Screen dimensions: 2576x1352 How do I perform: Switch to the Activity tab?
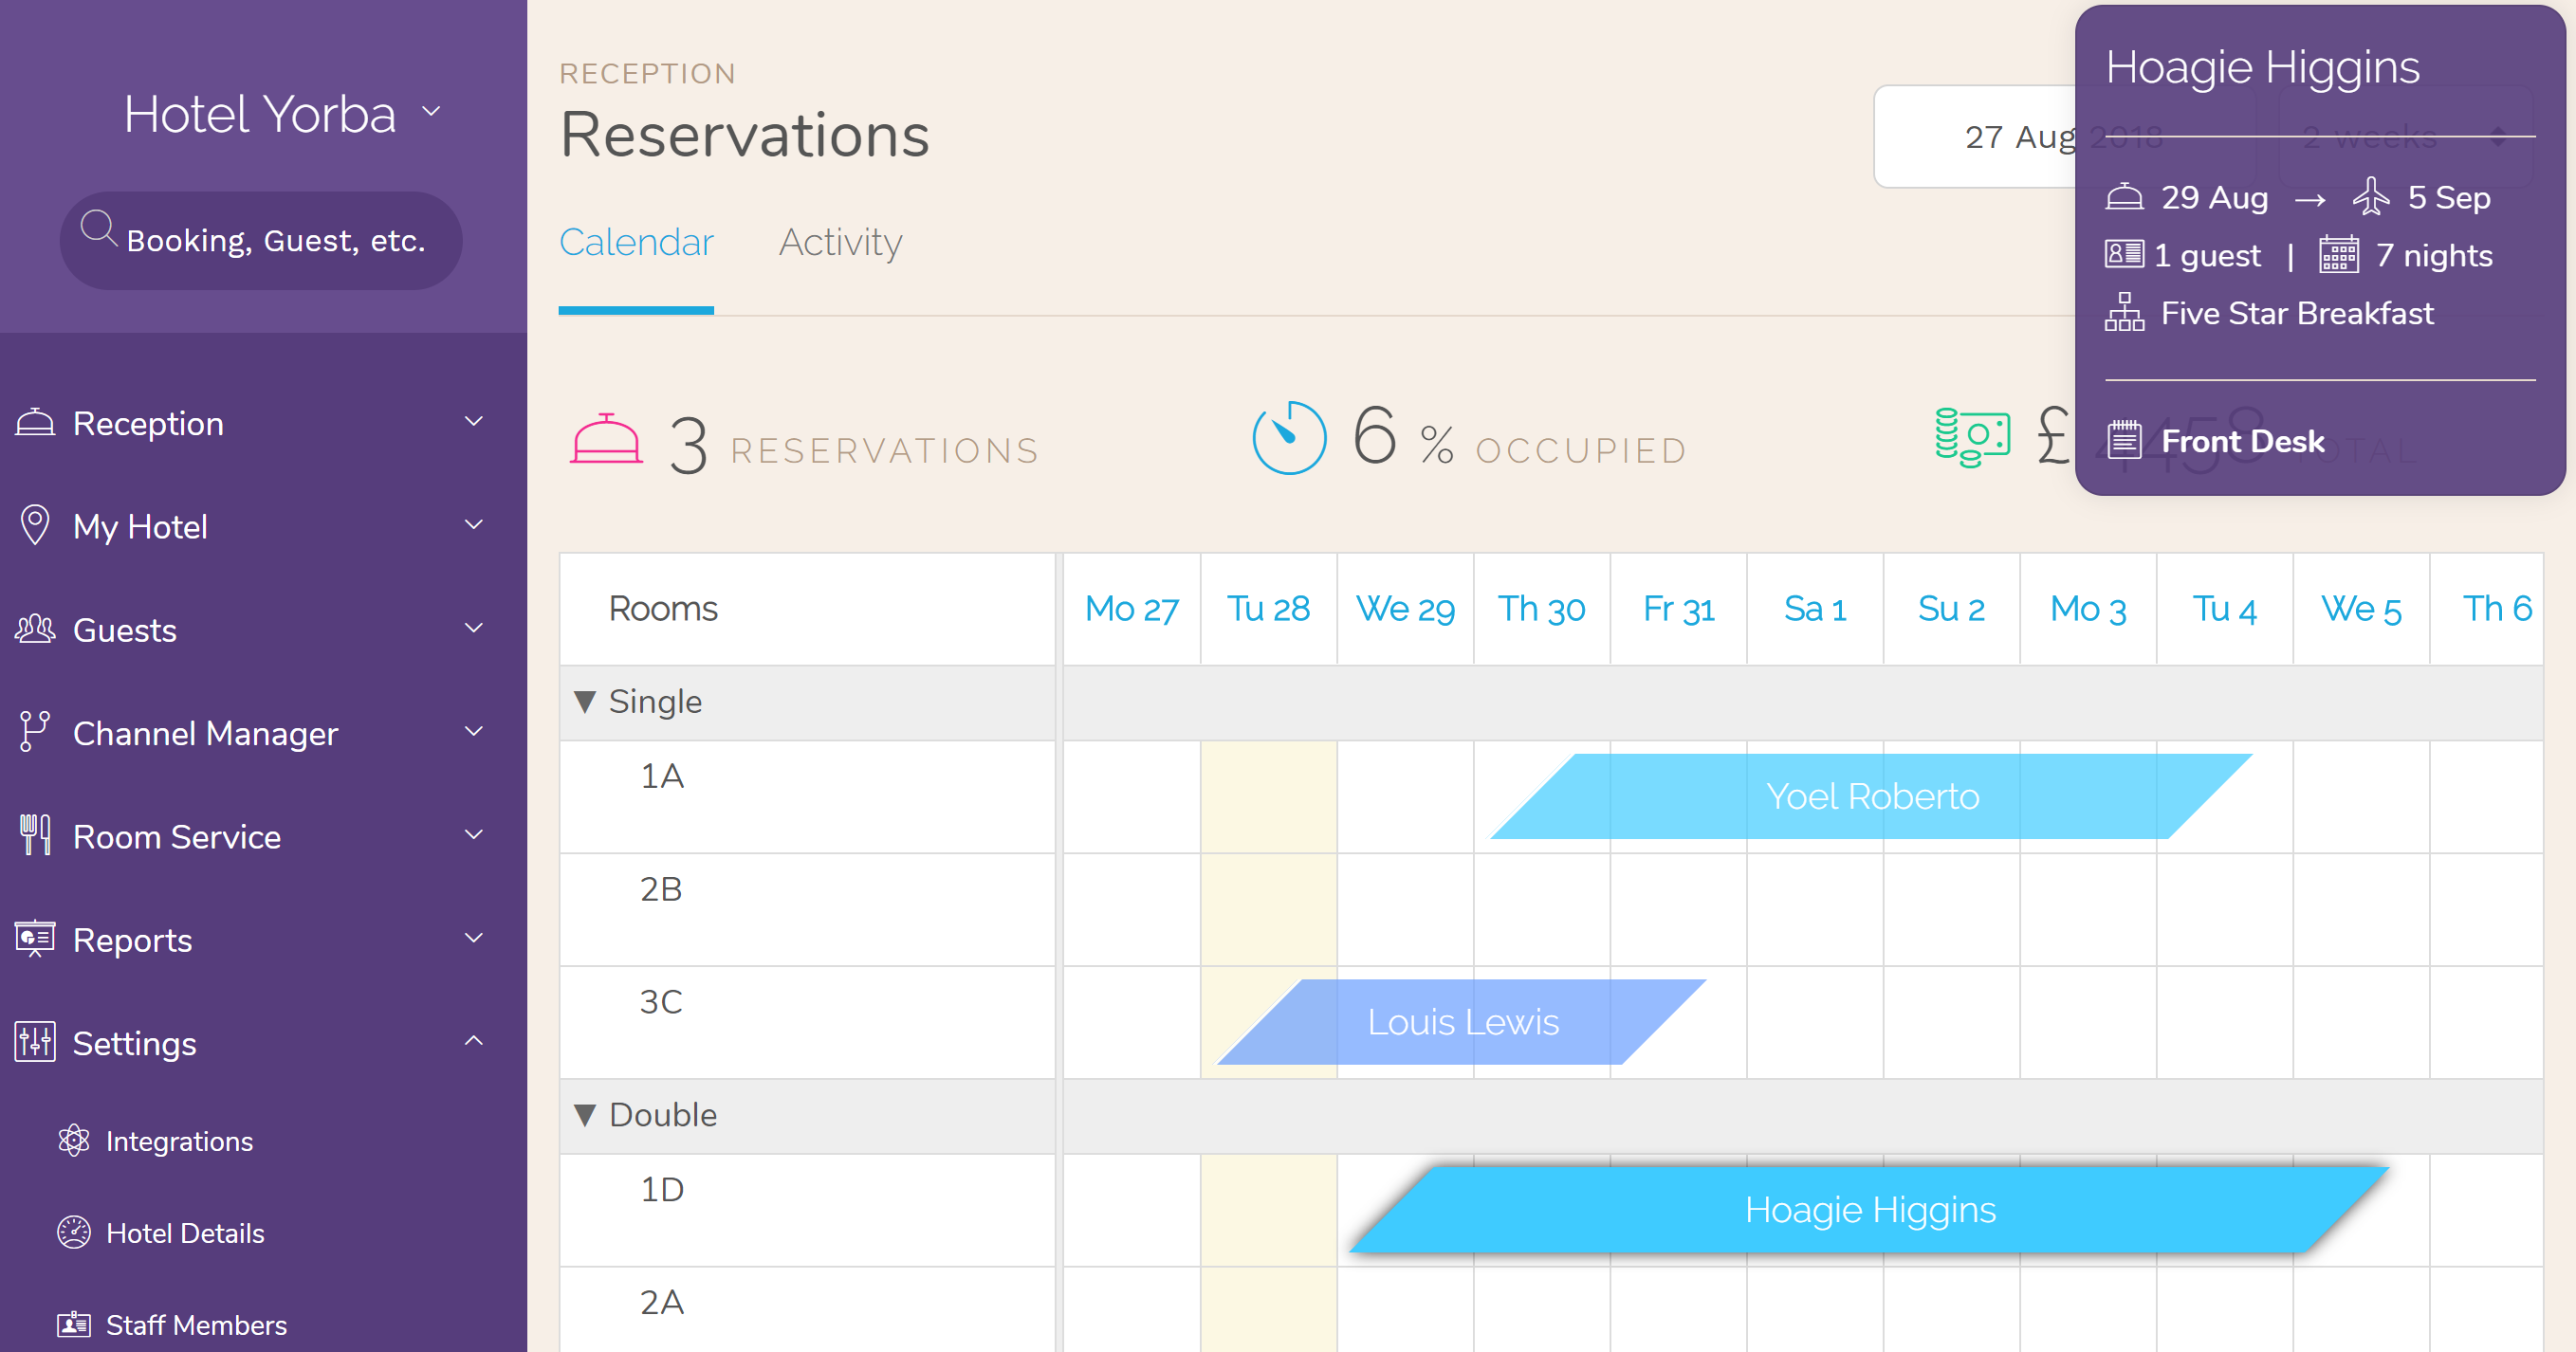[x=840, y=243]
